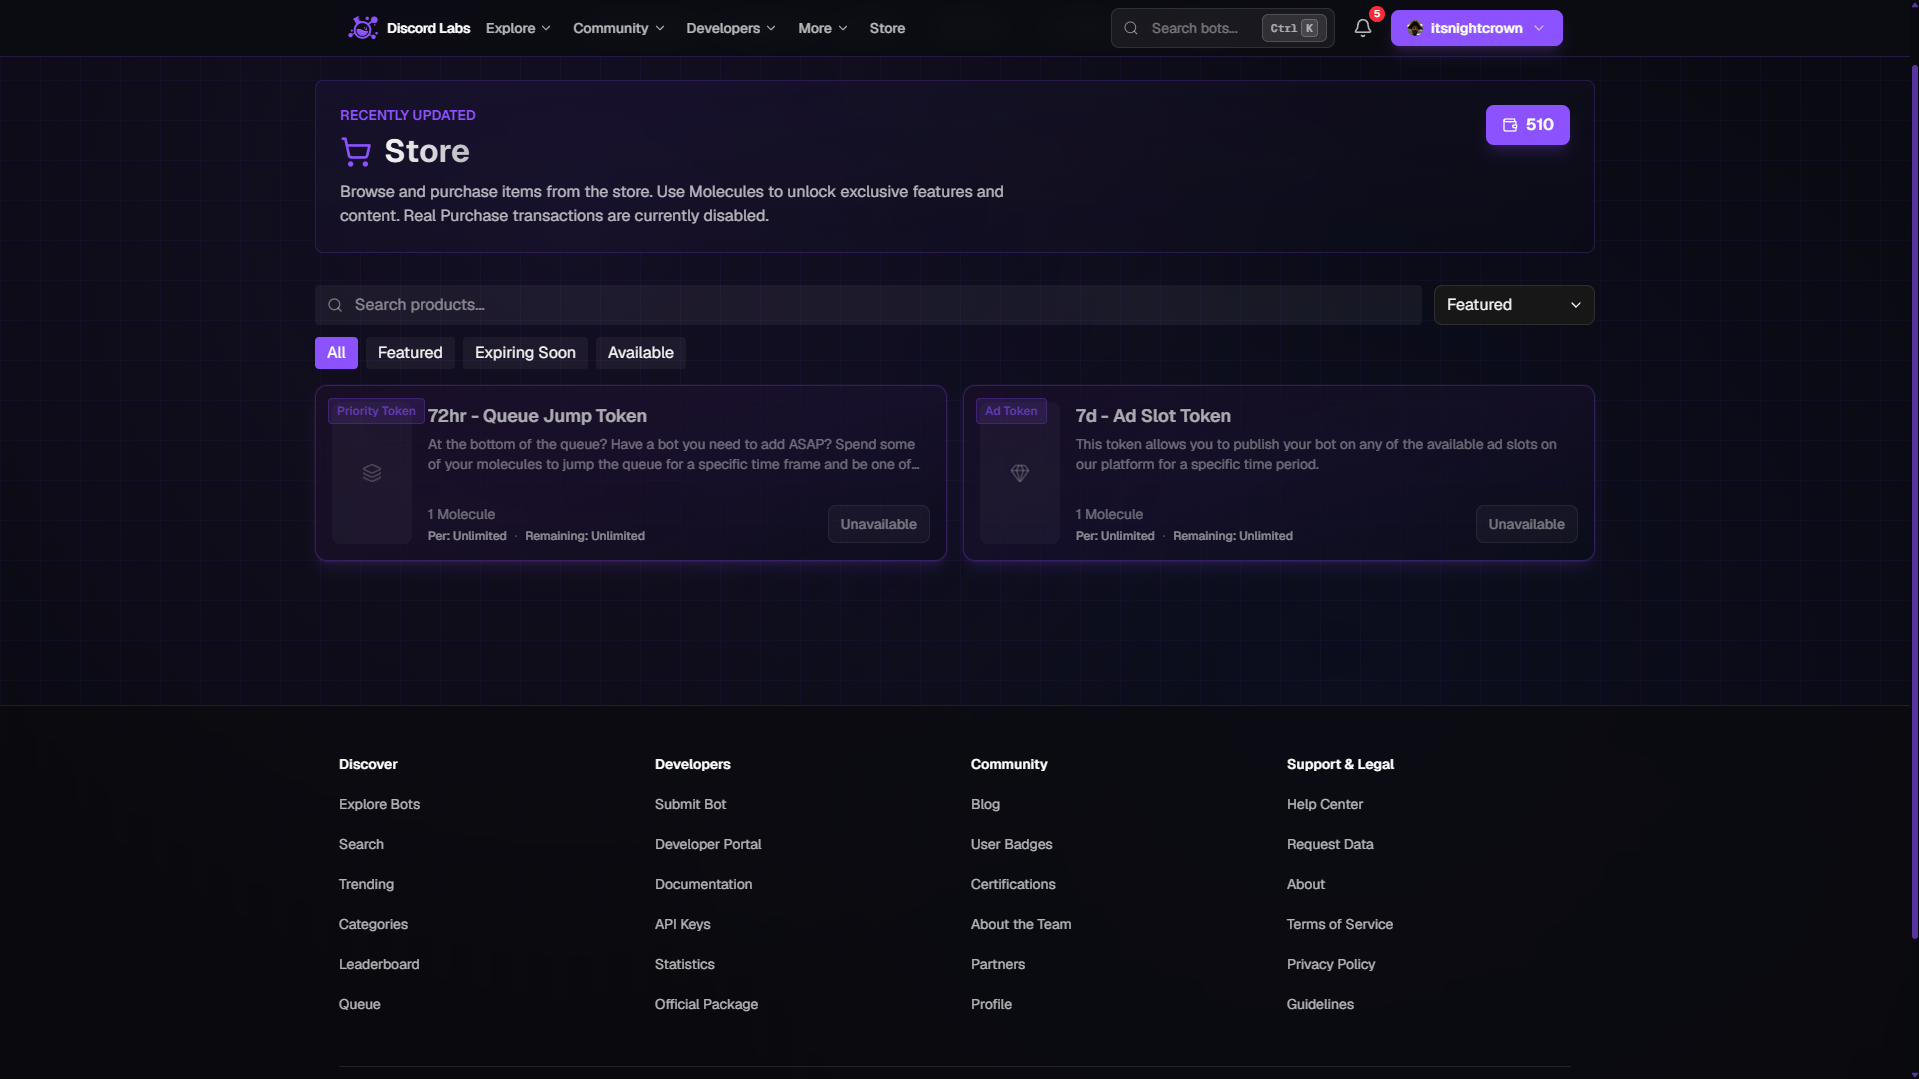Image resolution: width=1919 pixels, height=1079 pixels.
Task: Expand the Explore menu
Action: pyautogui.click(x=518, y=28)
